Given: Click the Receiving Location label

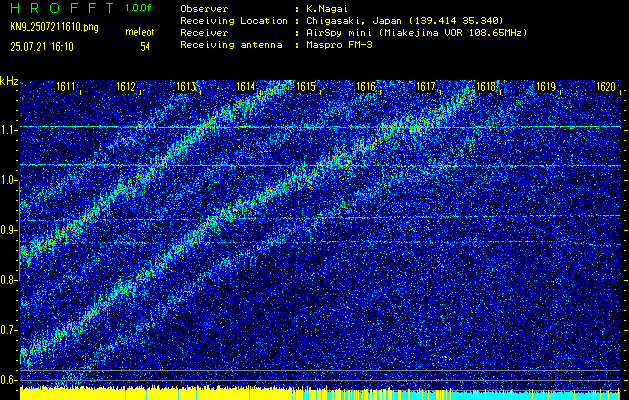Looking at the screenshot, I should [x=234, y=20].
